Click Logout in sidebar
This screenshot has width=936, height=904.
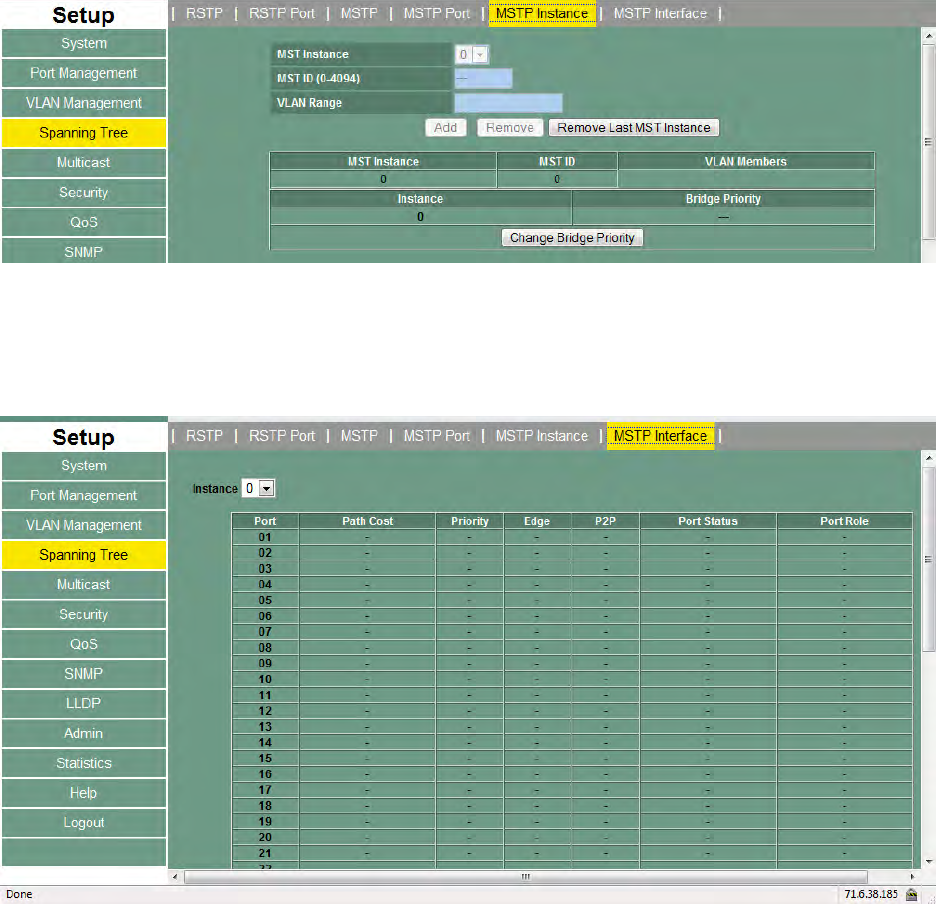pos(84,823)
